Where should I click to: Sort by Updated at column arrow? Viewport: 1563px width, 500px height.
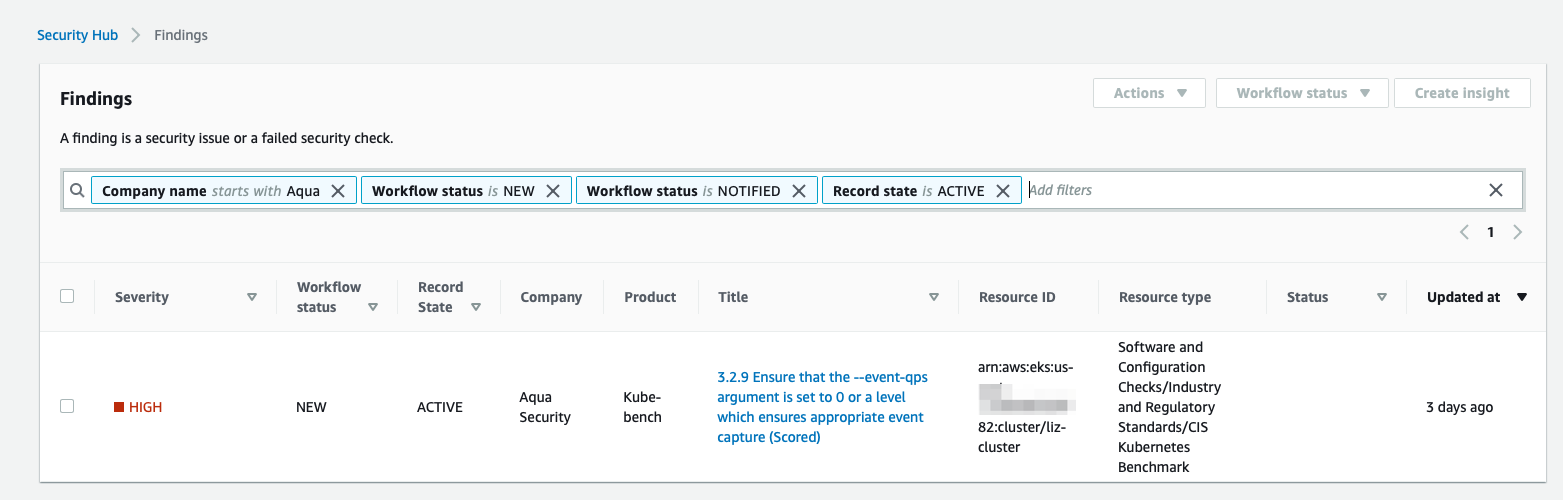(x=1522, y=297)
